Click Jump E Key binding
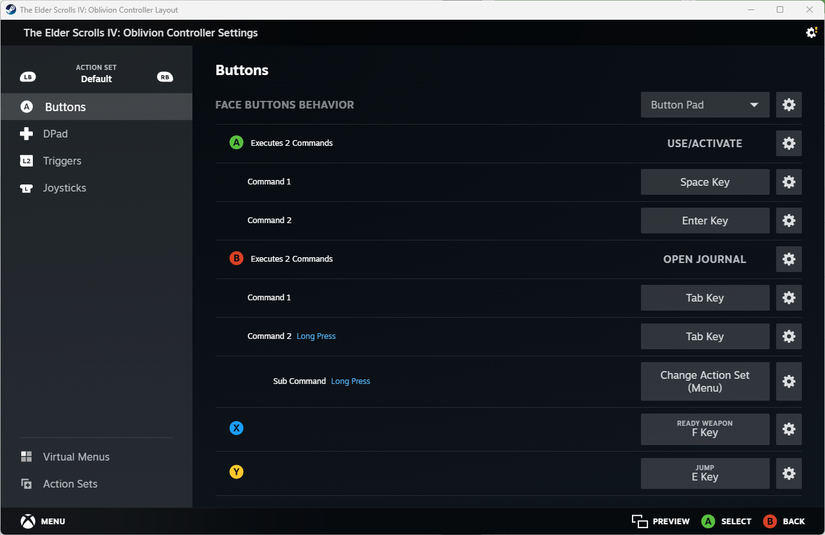Viewport: 825px width, 535px height. [x=705, y=473]
